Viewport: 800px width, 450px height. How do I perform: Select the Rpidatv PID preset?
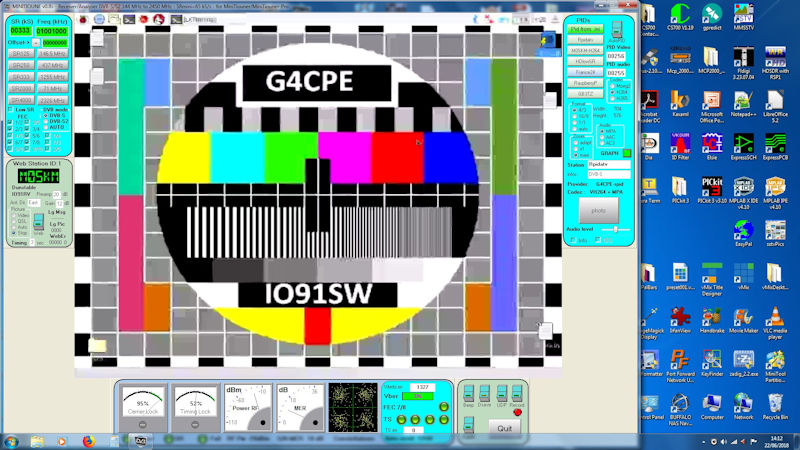(585, 40)
